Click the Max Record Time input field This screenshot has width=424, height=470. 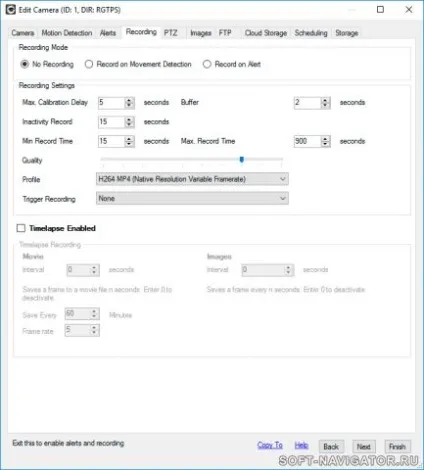click(x=307, y=141)
